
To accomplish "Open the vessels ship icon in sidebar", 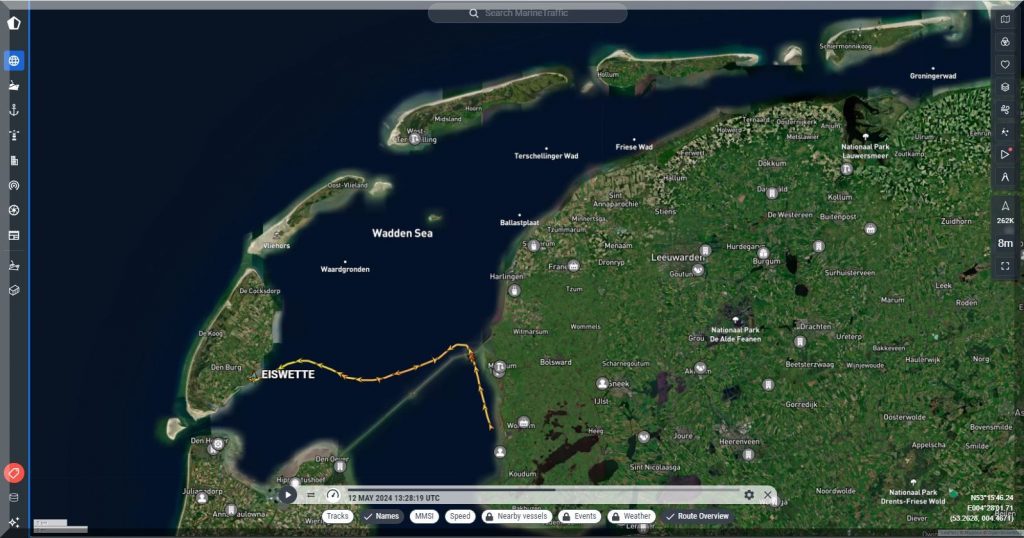I will pos(14,86).
